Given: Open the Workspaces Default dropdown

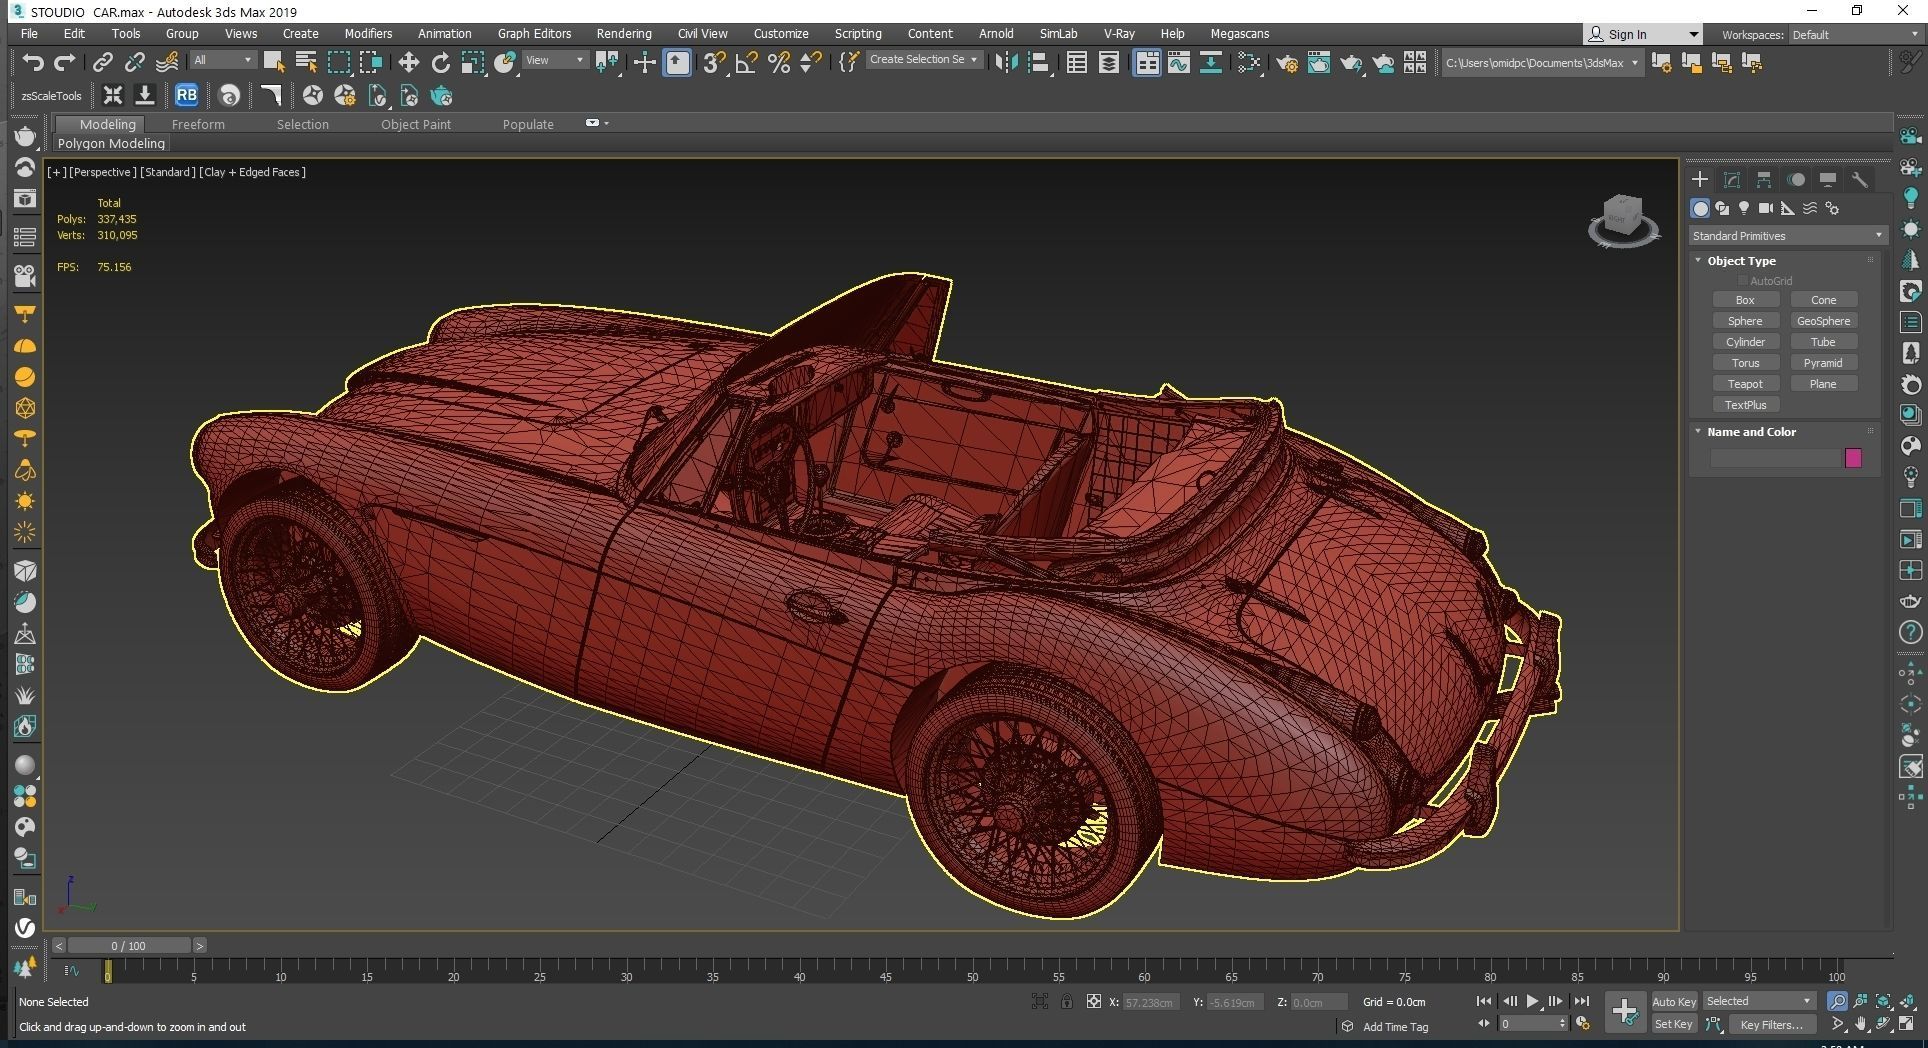Looking at the screenshot, I should (1854, 34).
